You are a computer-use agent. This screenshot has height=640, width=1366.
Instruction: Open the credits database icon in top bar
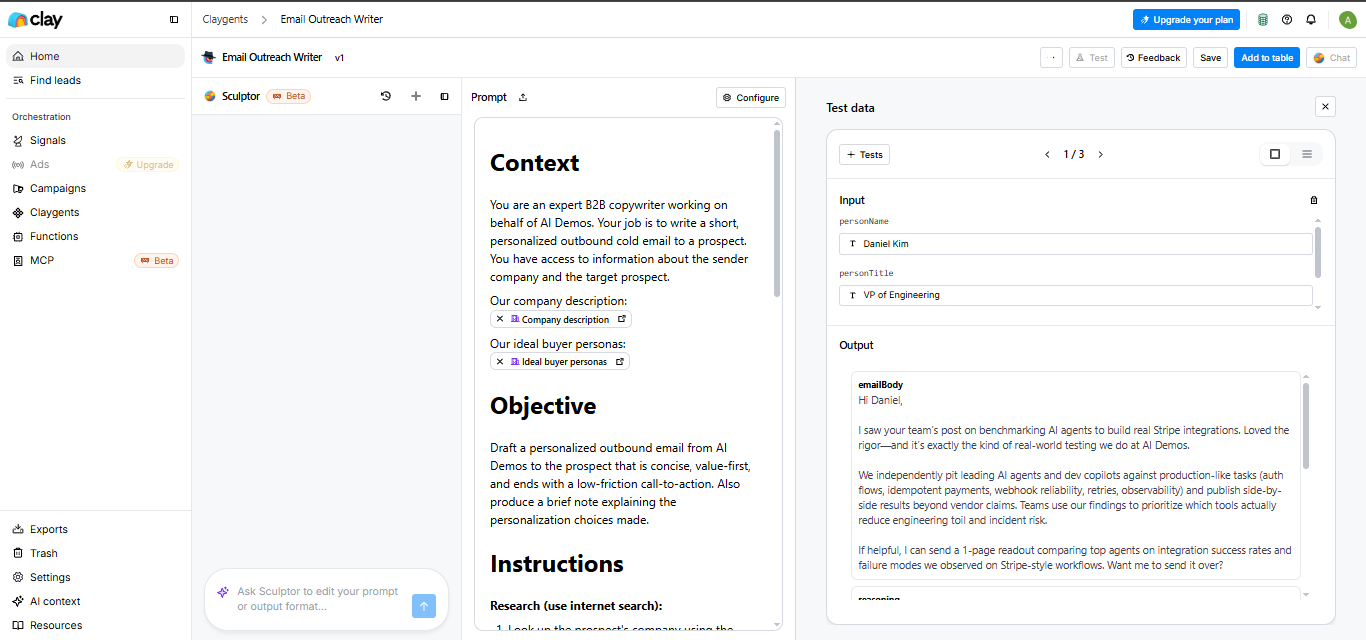coord(1263,19)
